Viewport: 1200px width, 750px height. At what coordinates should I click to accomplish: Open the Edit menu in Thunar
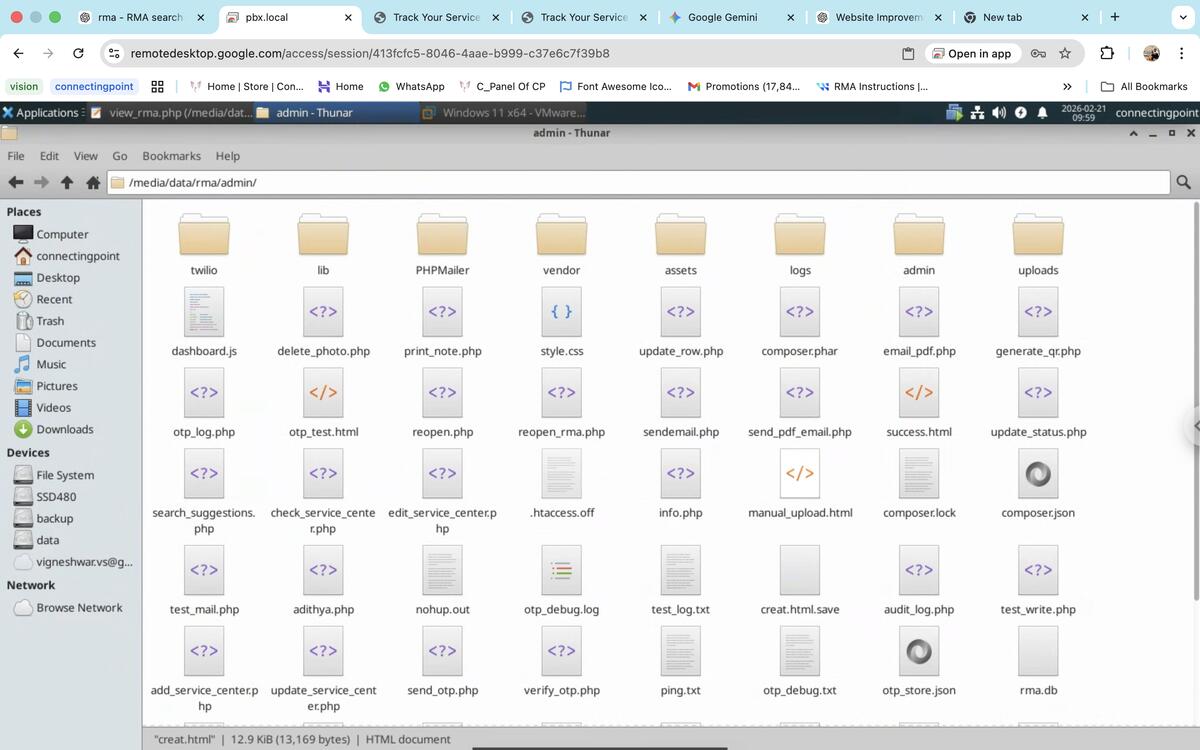(x=49, y=156)
